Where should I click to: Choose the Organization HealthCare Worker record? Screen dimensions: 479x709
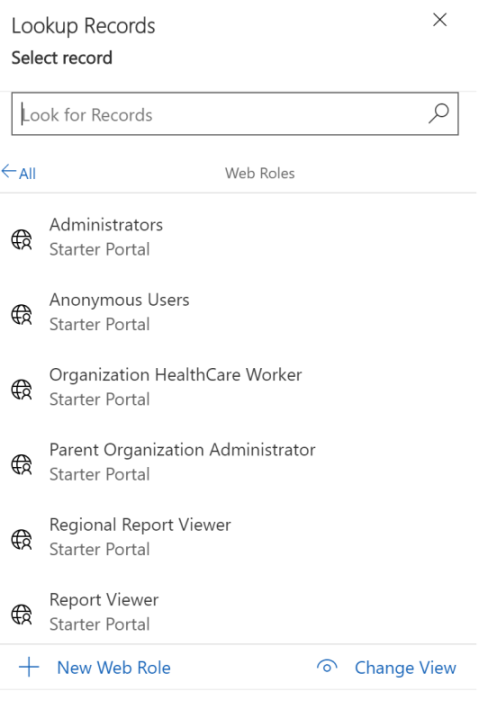pyautogui.click(x=238, y=387)
